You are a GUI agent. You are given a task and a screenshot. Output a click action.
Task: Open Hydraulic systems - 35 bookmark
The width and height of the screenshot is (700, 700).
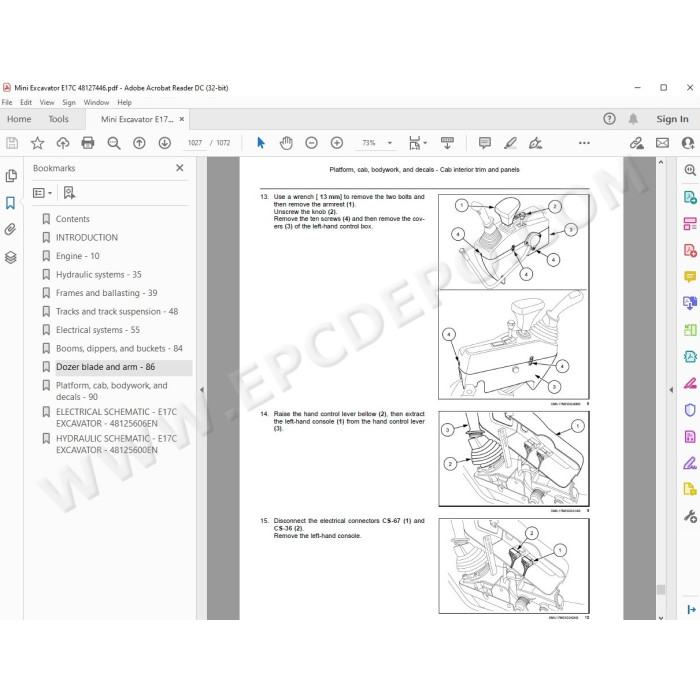(99, 275)
